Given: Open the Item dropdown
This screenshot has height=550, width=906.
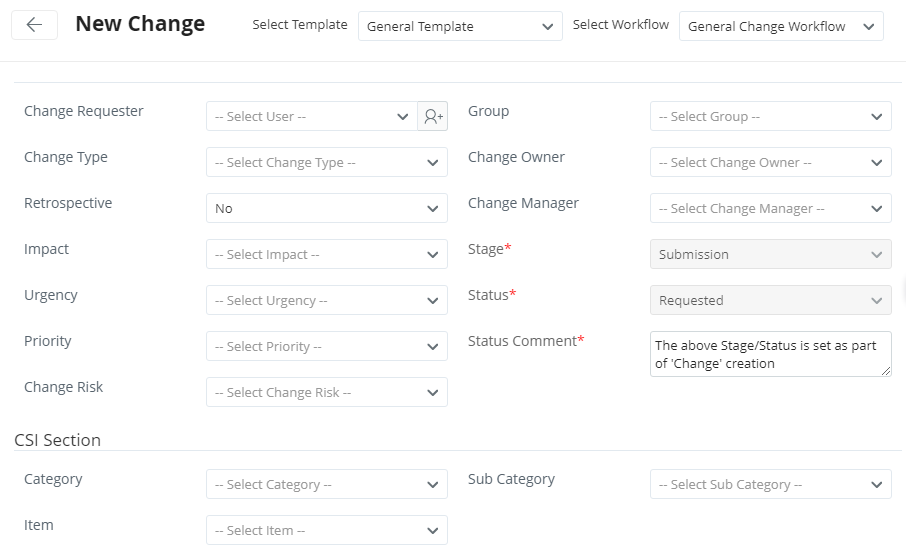Looking at the screenshot, I should click(326, 531).
